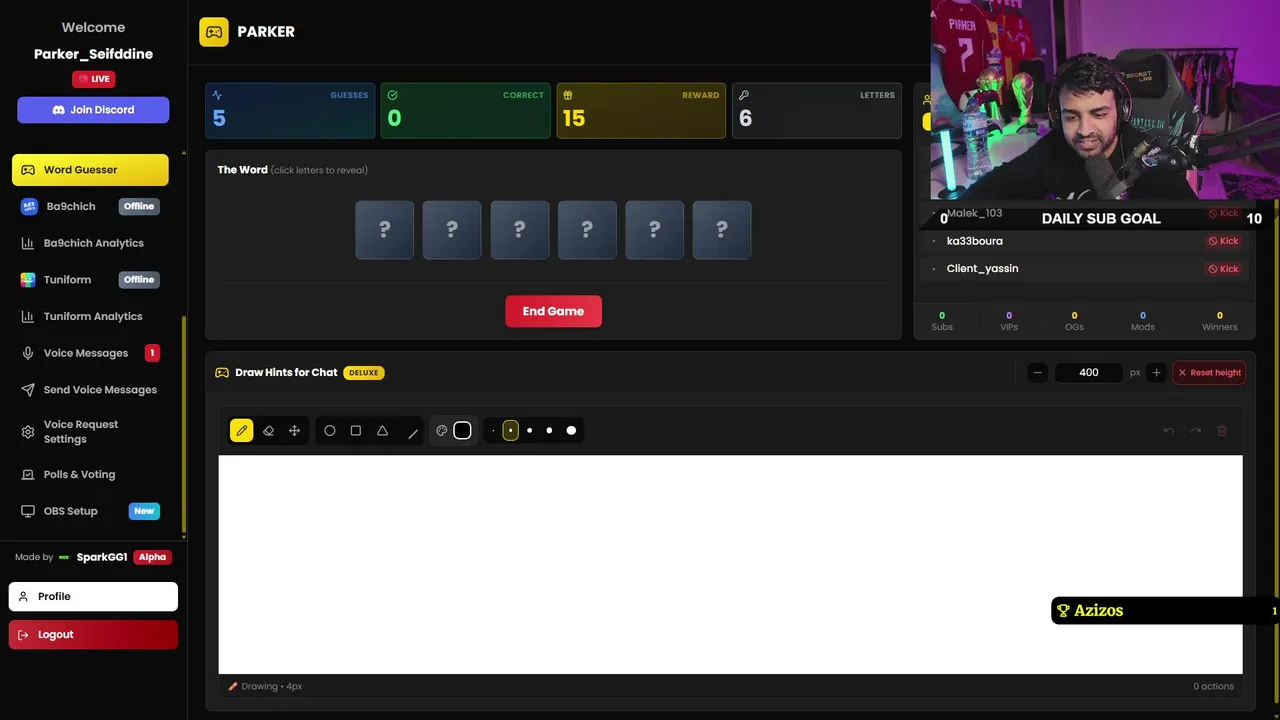Reveal the fifth hidden letter tile
The width and height of the screenshot is (1280, 720).
point(654,230)
